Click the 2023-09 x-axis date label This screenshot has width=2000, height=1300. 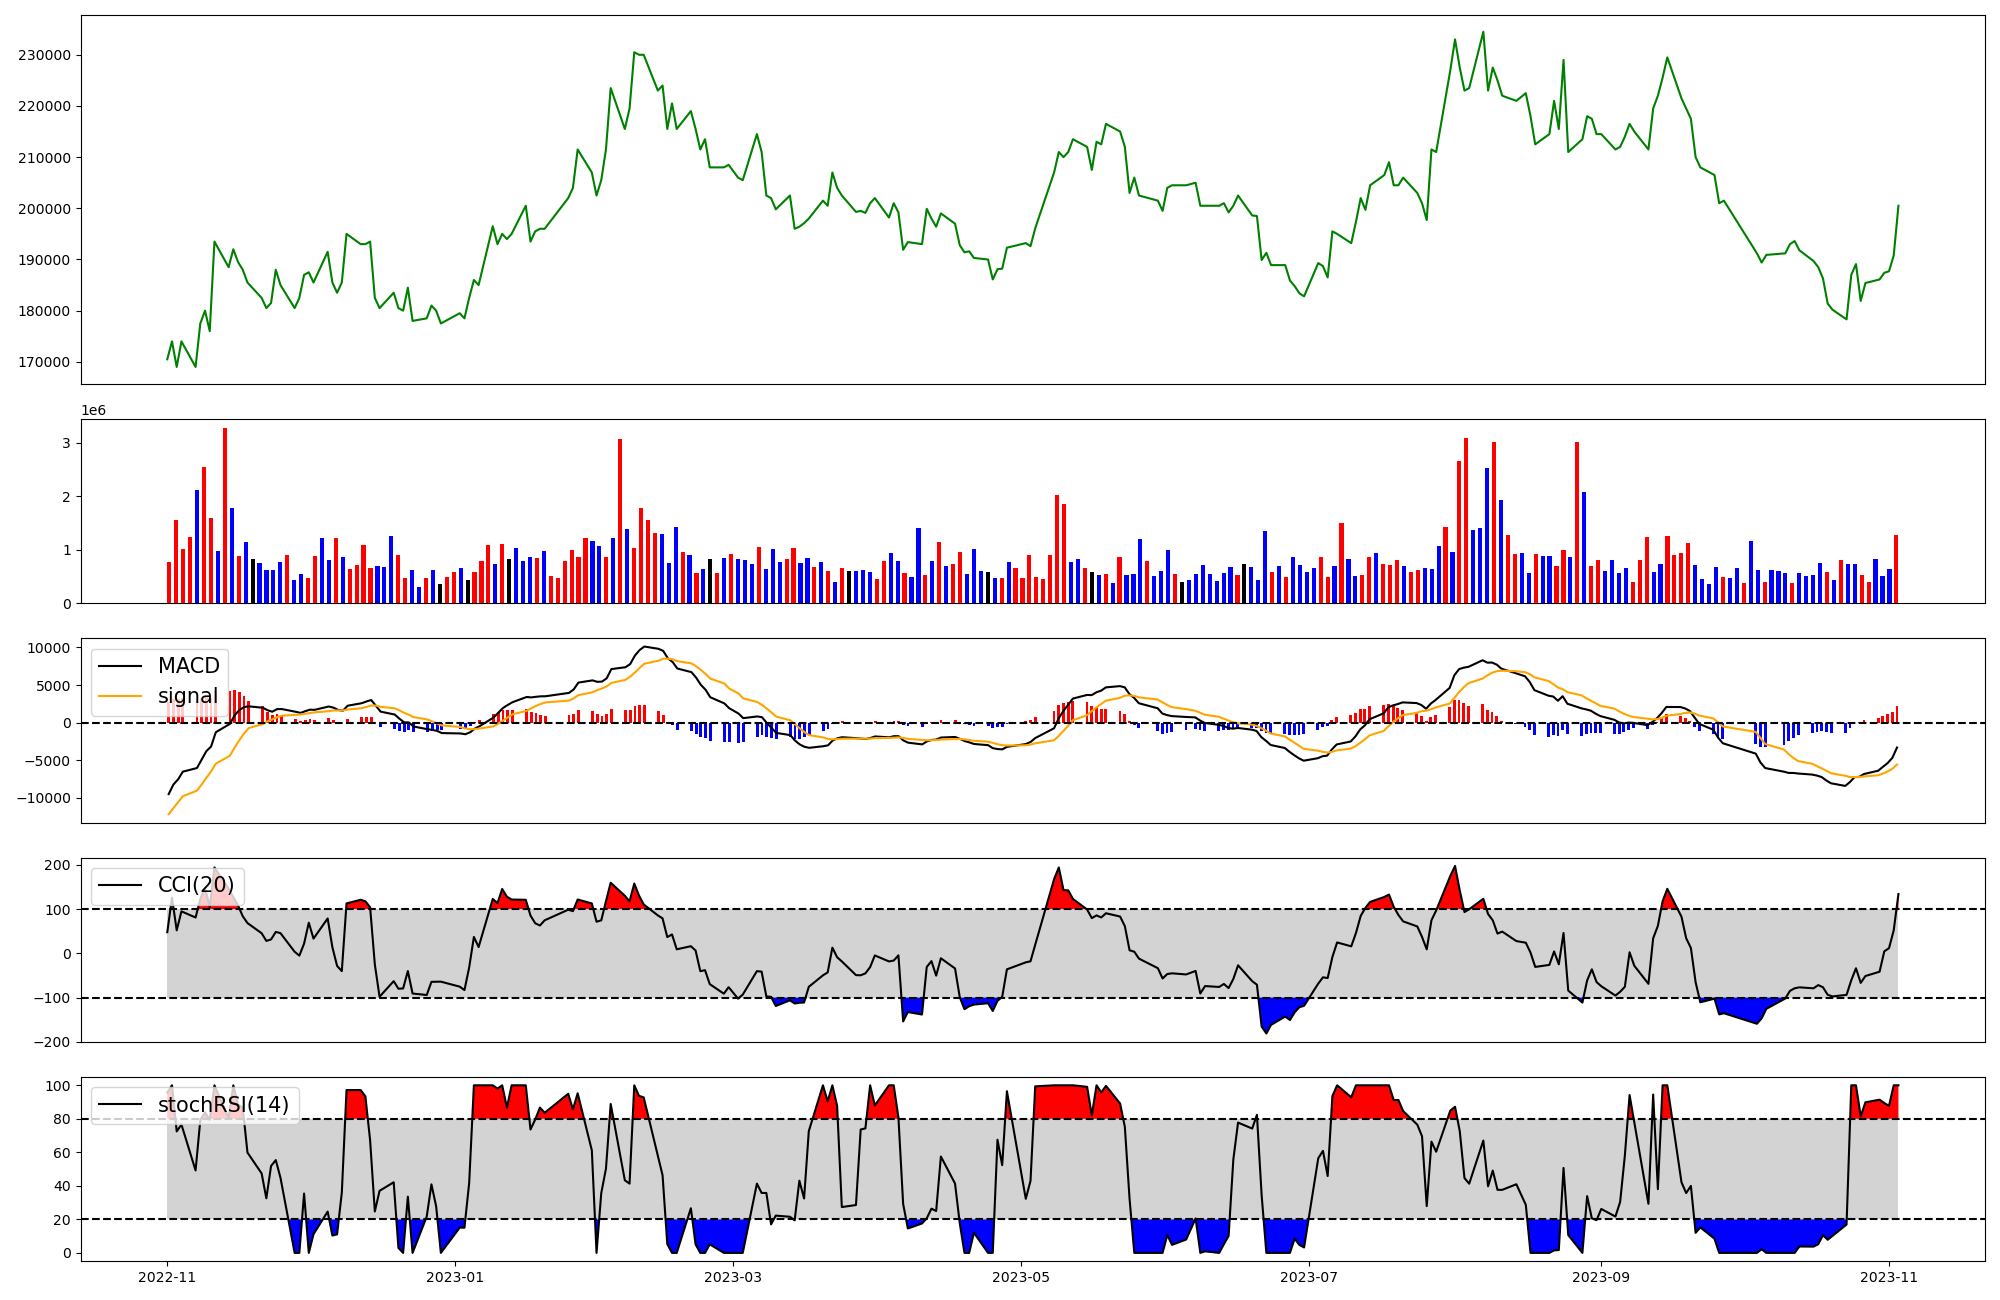tap(1601, 1276)
